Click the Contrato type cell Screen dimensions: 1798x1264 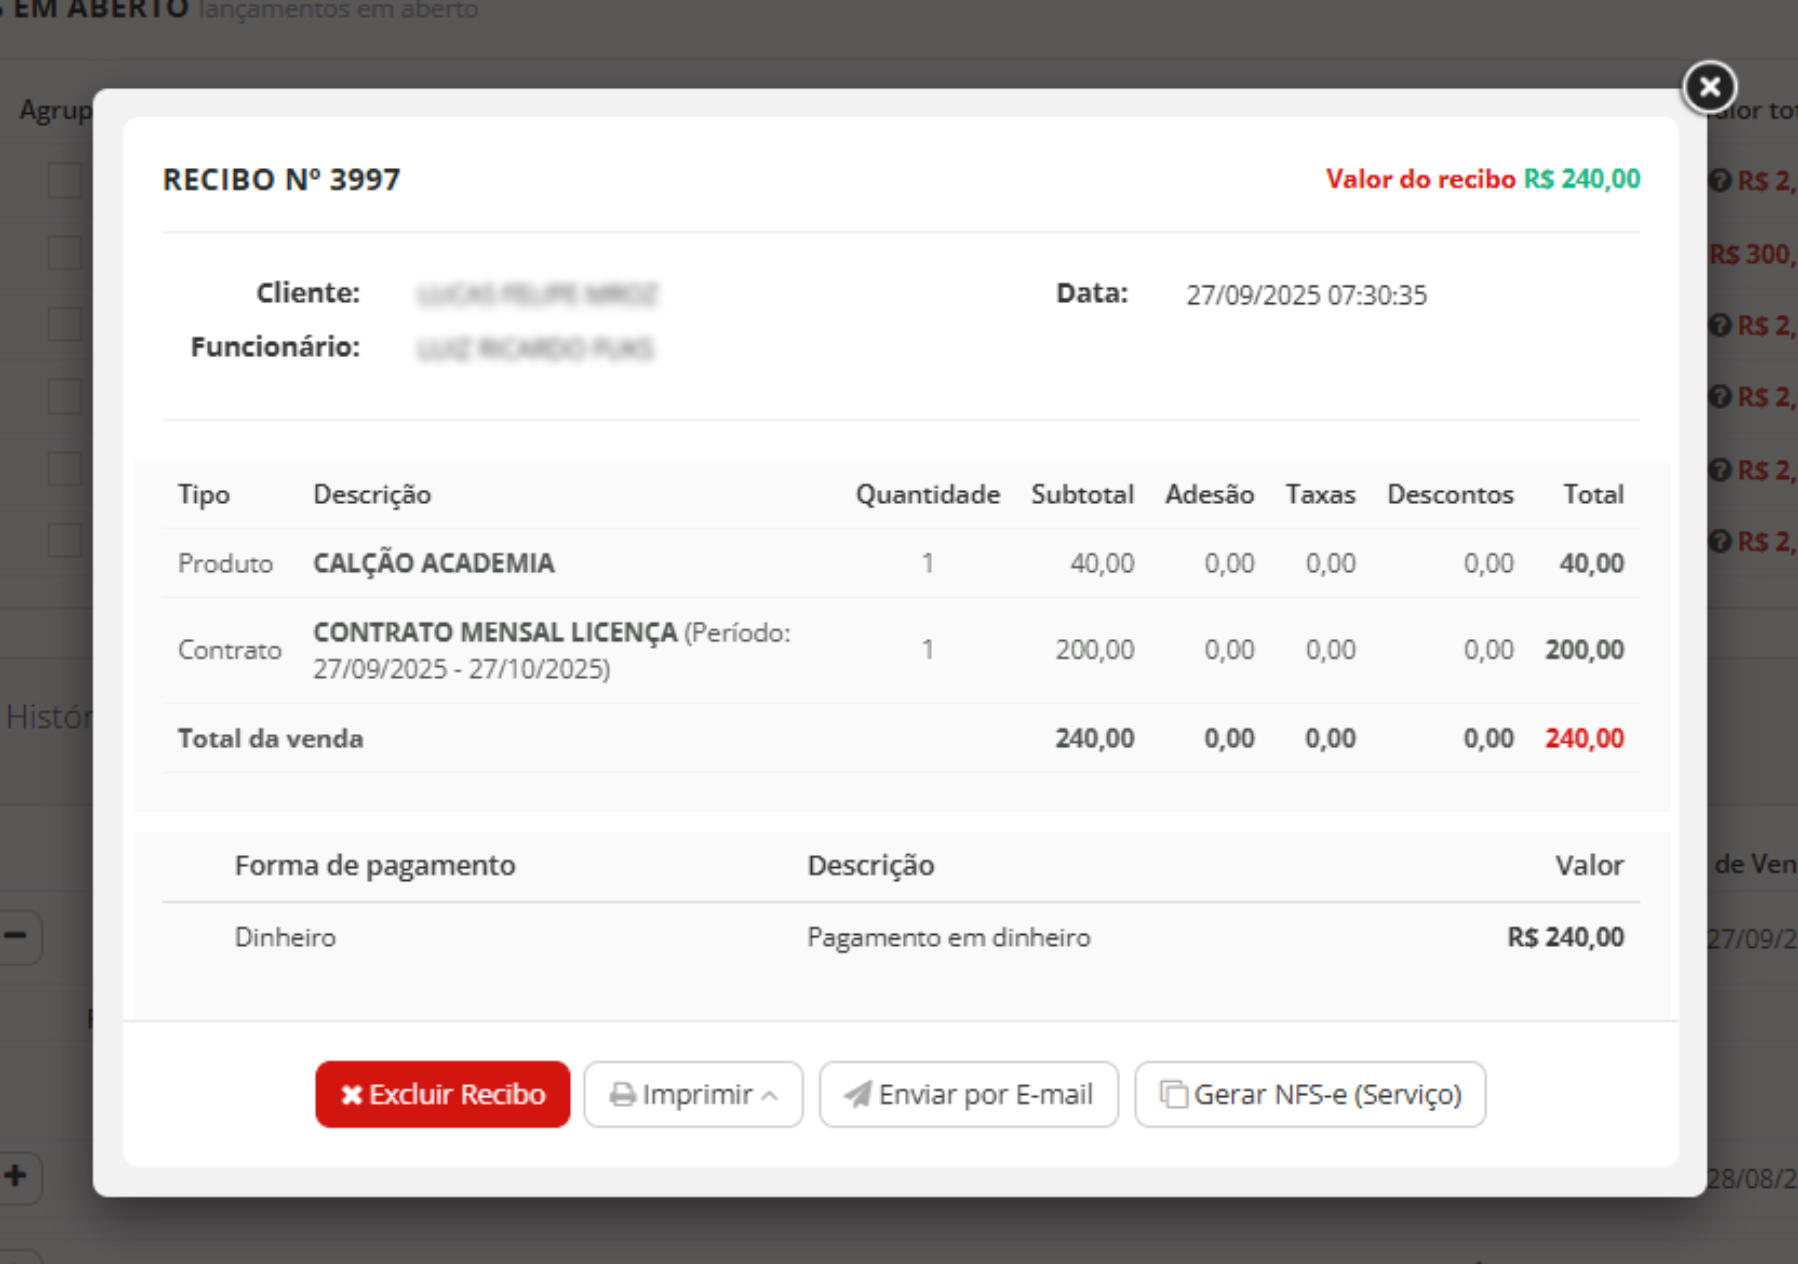coord(229,650)
